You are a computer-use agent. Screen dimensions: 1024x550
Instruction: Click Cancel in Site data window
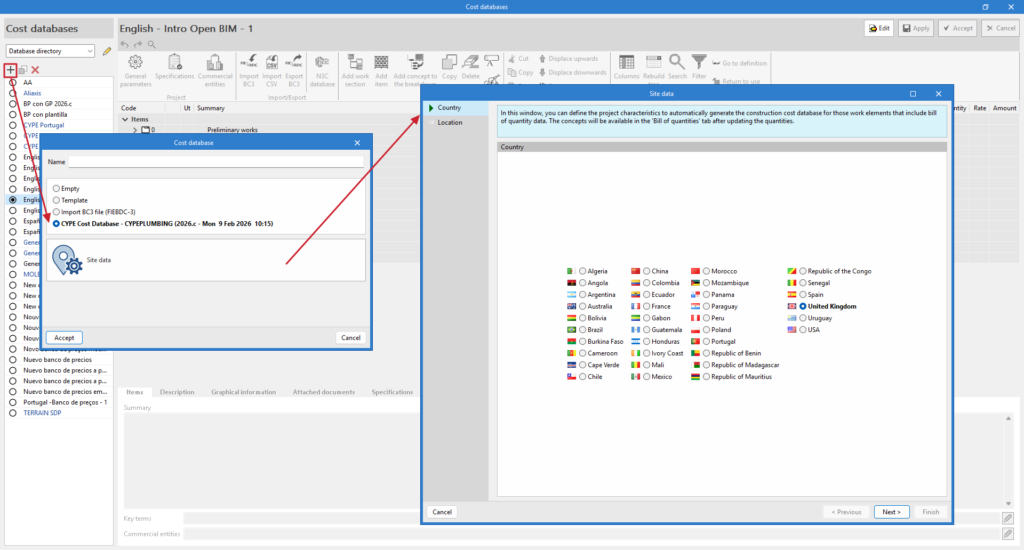[442, 512]
